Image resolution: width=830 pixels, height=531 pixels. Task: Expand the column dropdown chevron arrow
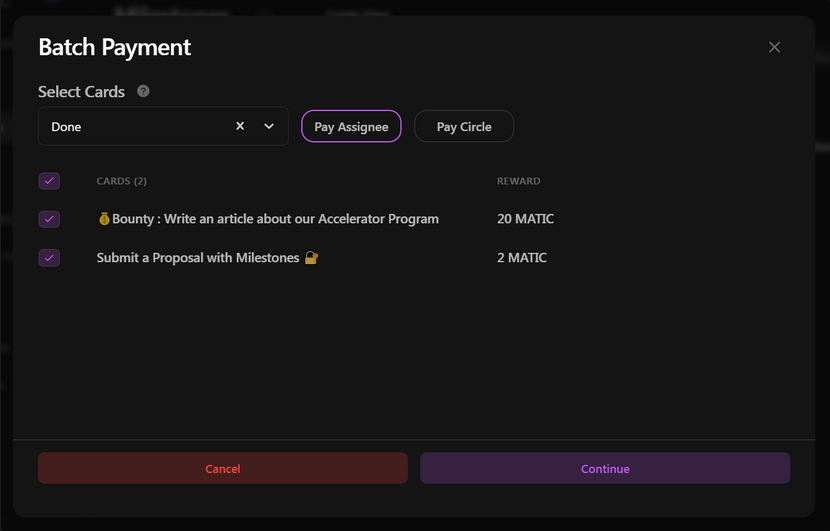(269, 126)
